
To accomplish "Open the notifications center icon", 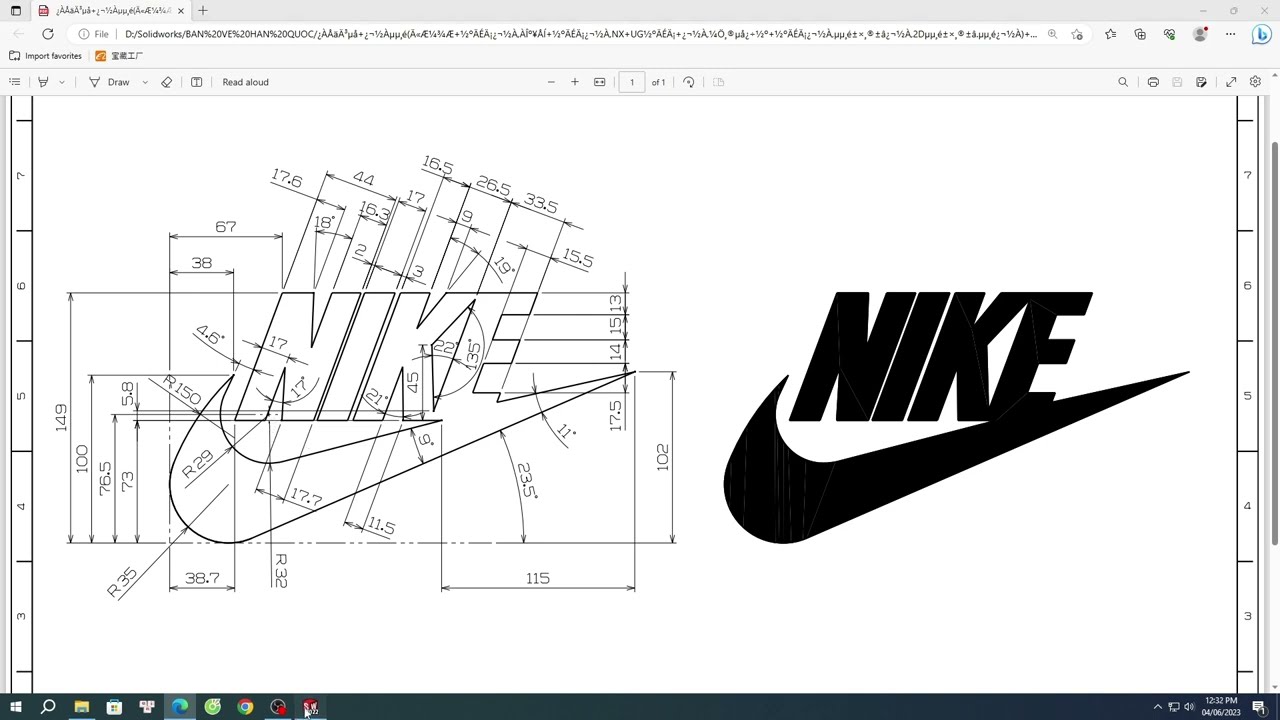I will pyautogui.click(x=1259, y=707).
